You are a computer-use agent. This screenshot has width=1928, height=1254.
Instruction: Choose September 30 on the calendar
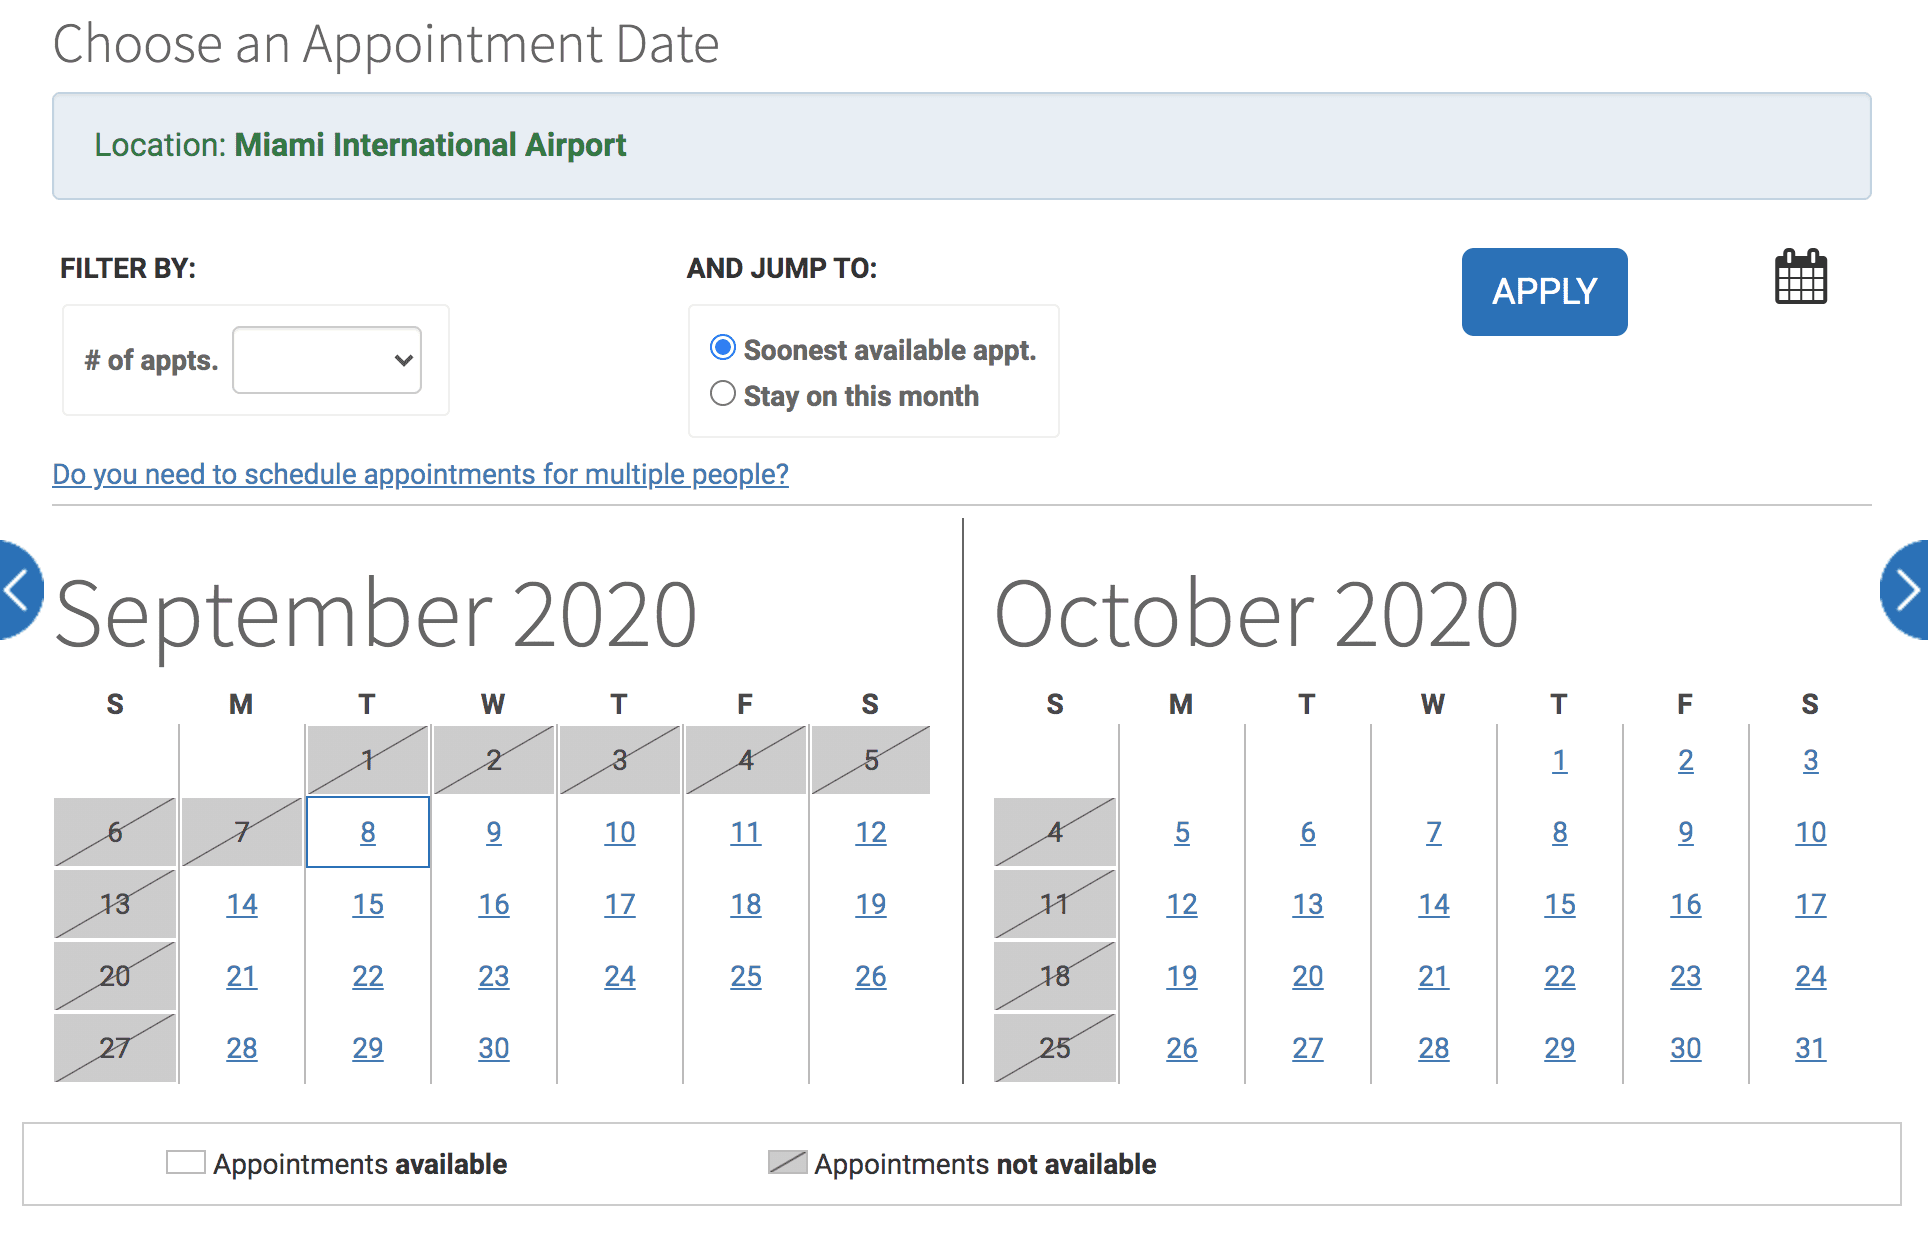(493, 1048)
